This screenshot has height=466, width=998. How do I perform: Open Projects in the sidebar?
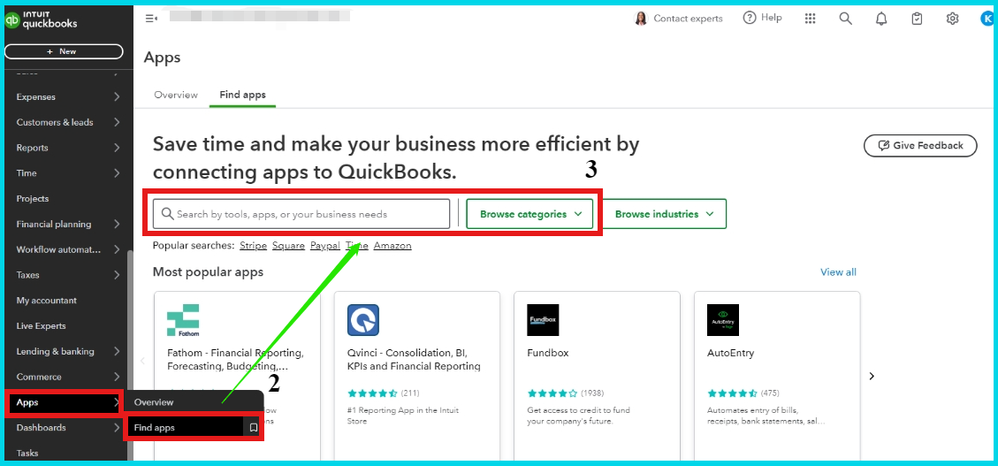[x=32, y=199]
